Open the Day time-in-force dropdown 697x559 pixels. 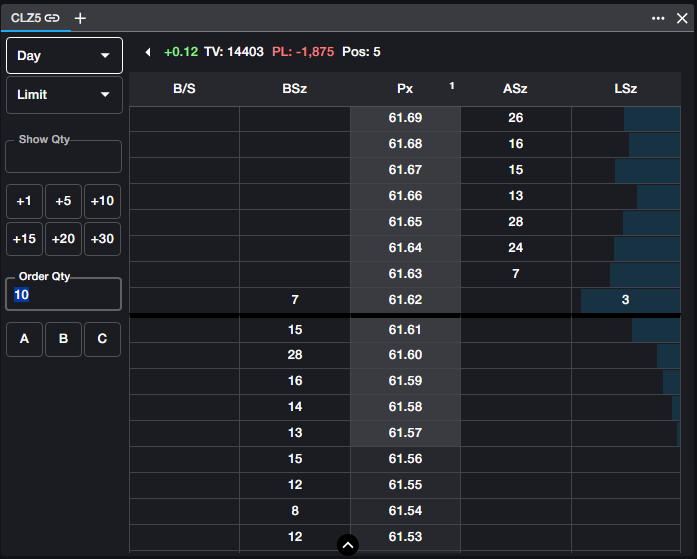click(64, 56)
